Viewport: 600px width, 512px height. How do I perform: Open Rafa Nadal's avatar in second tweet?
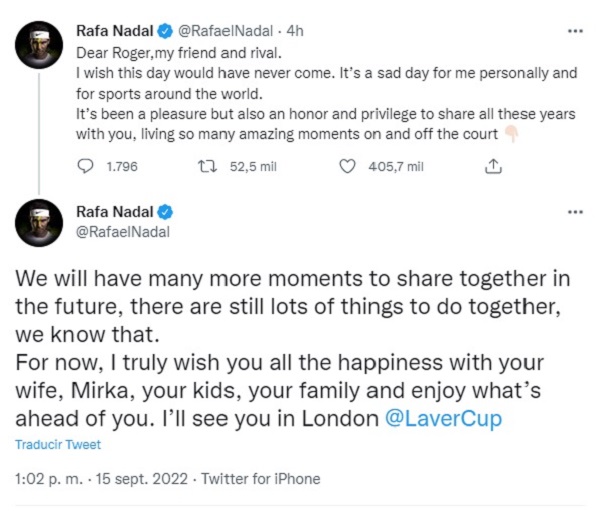pyautogui.click(x=39, y=223)
